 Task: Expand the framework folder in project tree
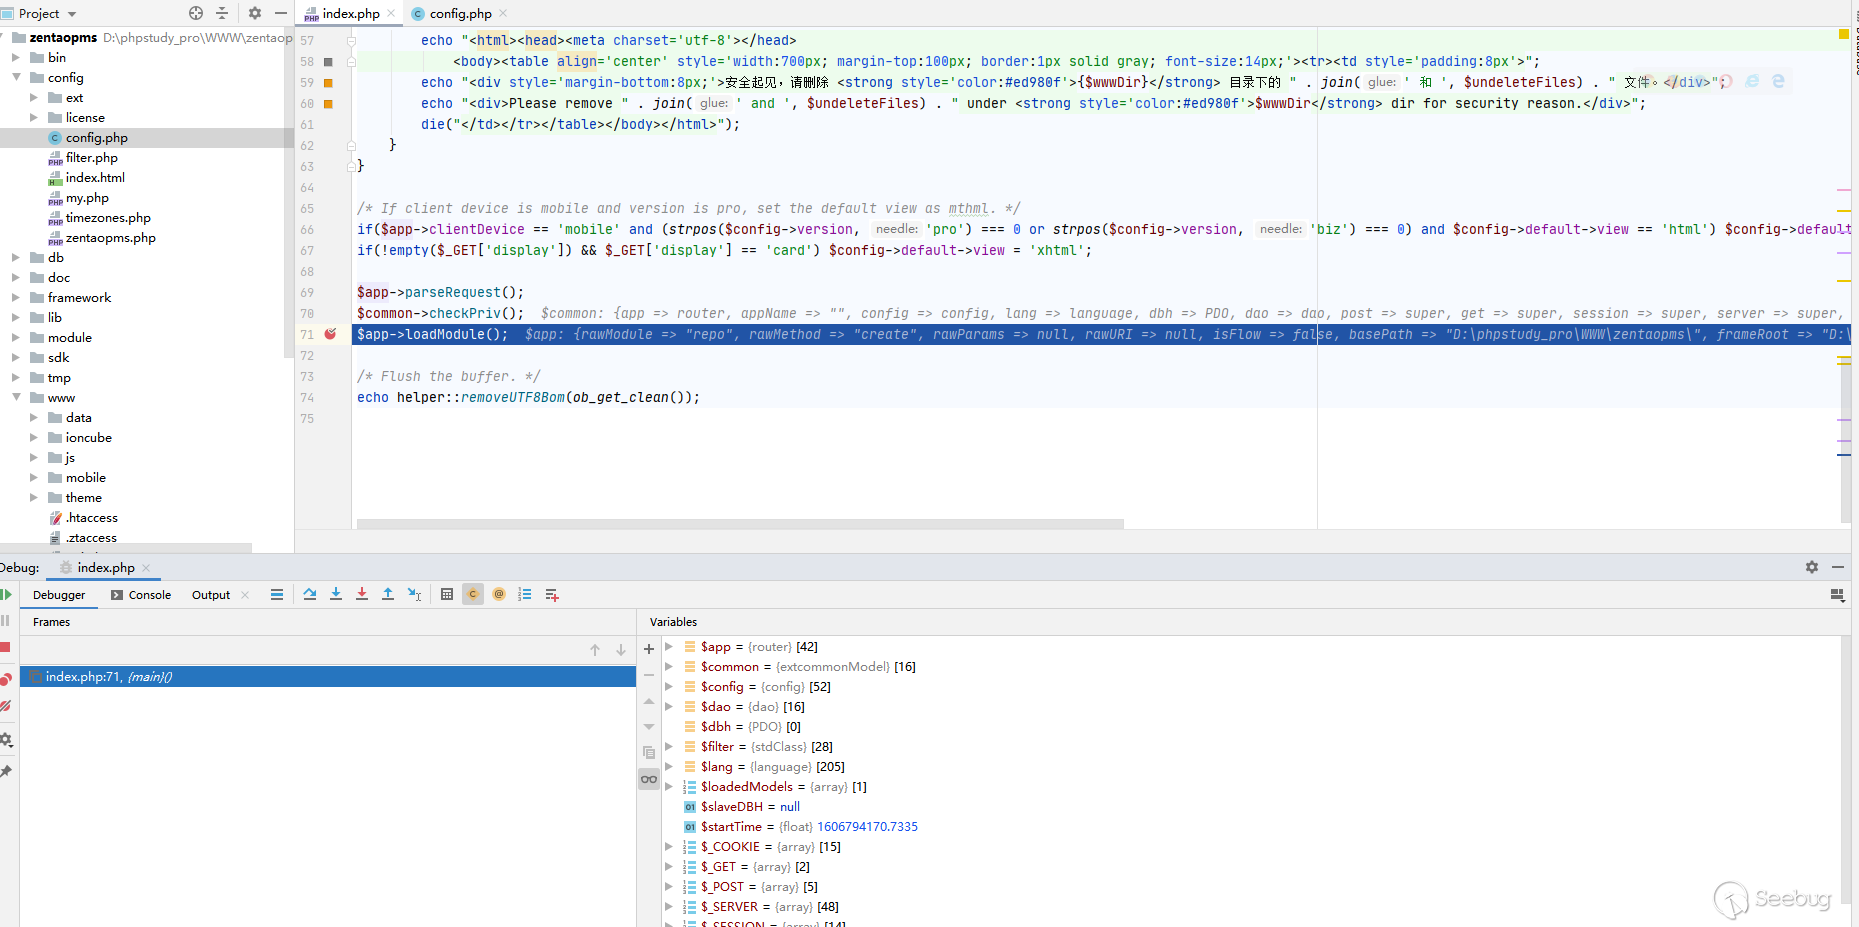[16, 298]
